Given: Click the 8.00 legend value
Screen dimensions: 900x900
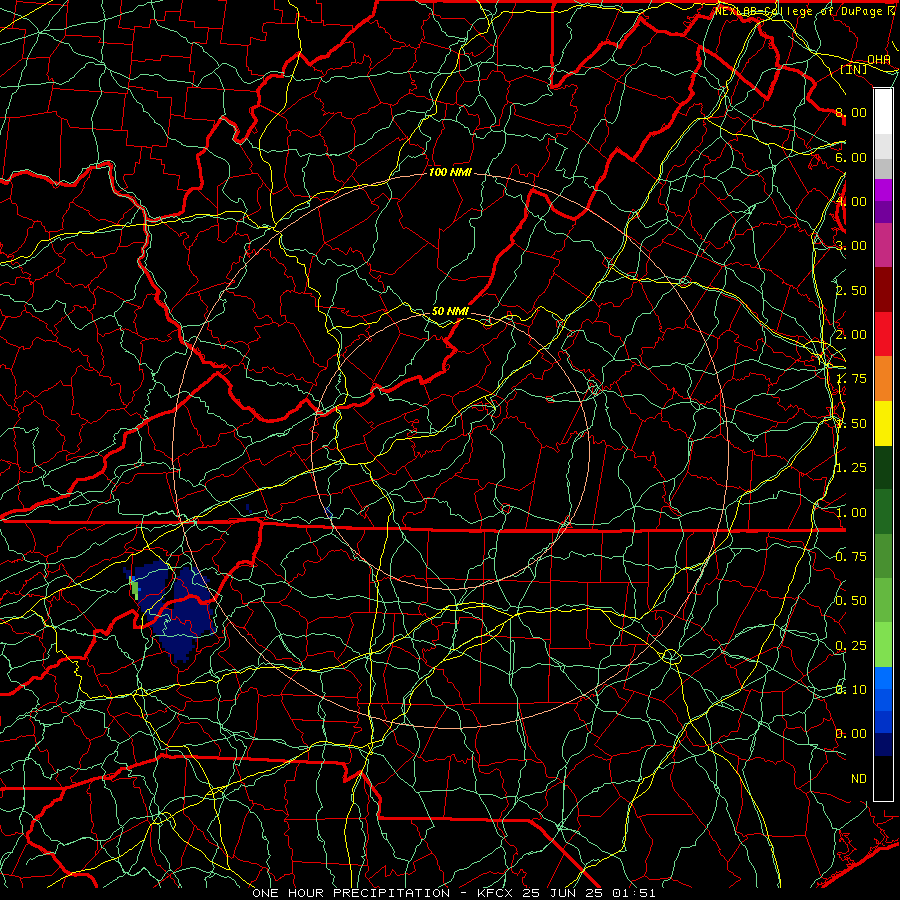Looking at the screenshot, I should click(x=851, y=112).
